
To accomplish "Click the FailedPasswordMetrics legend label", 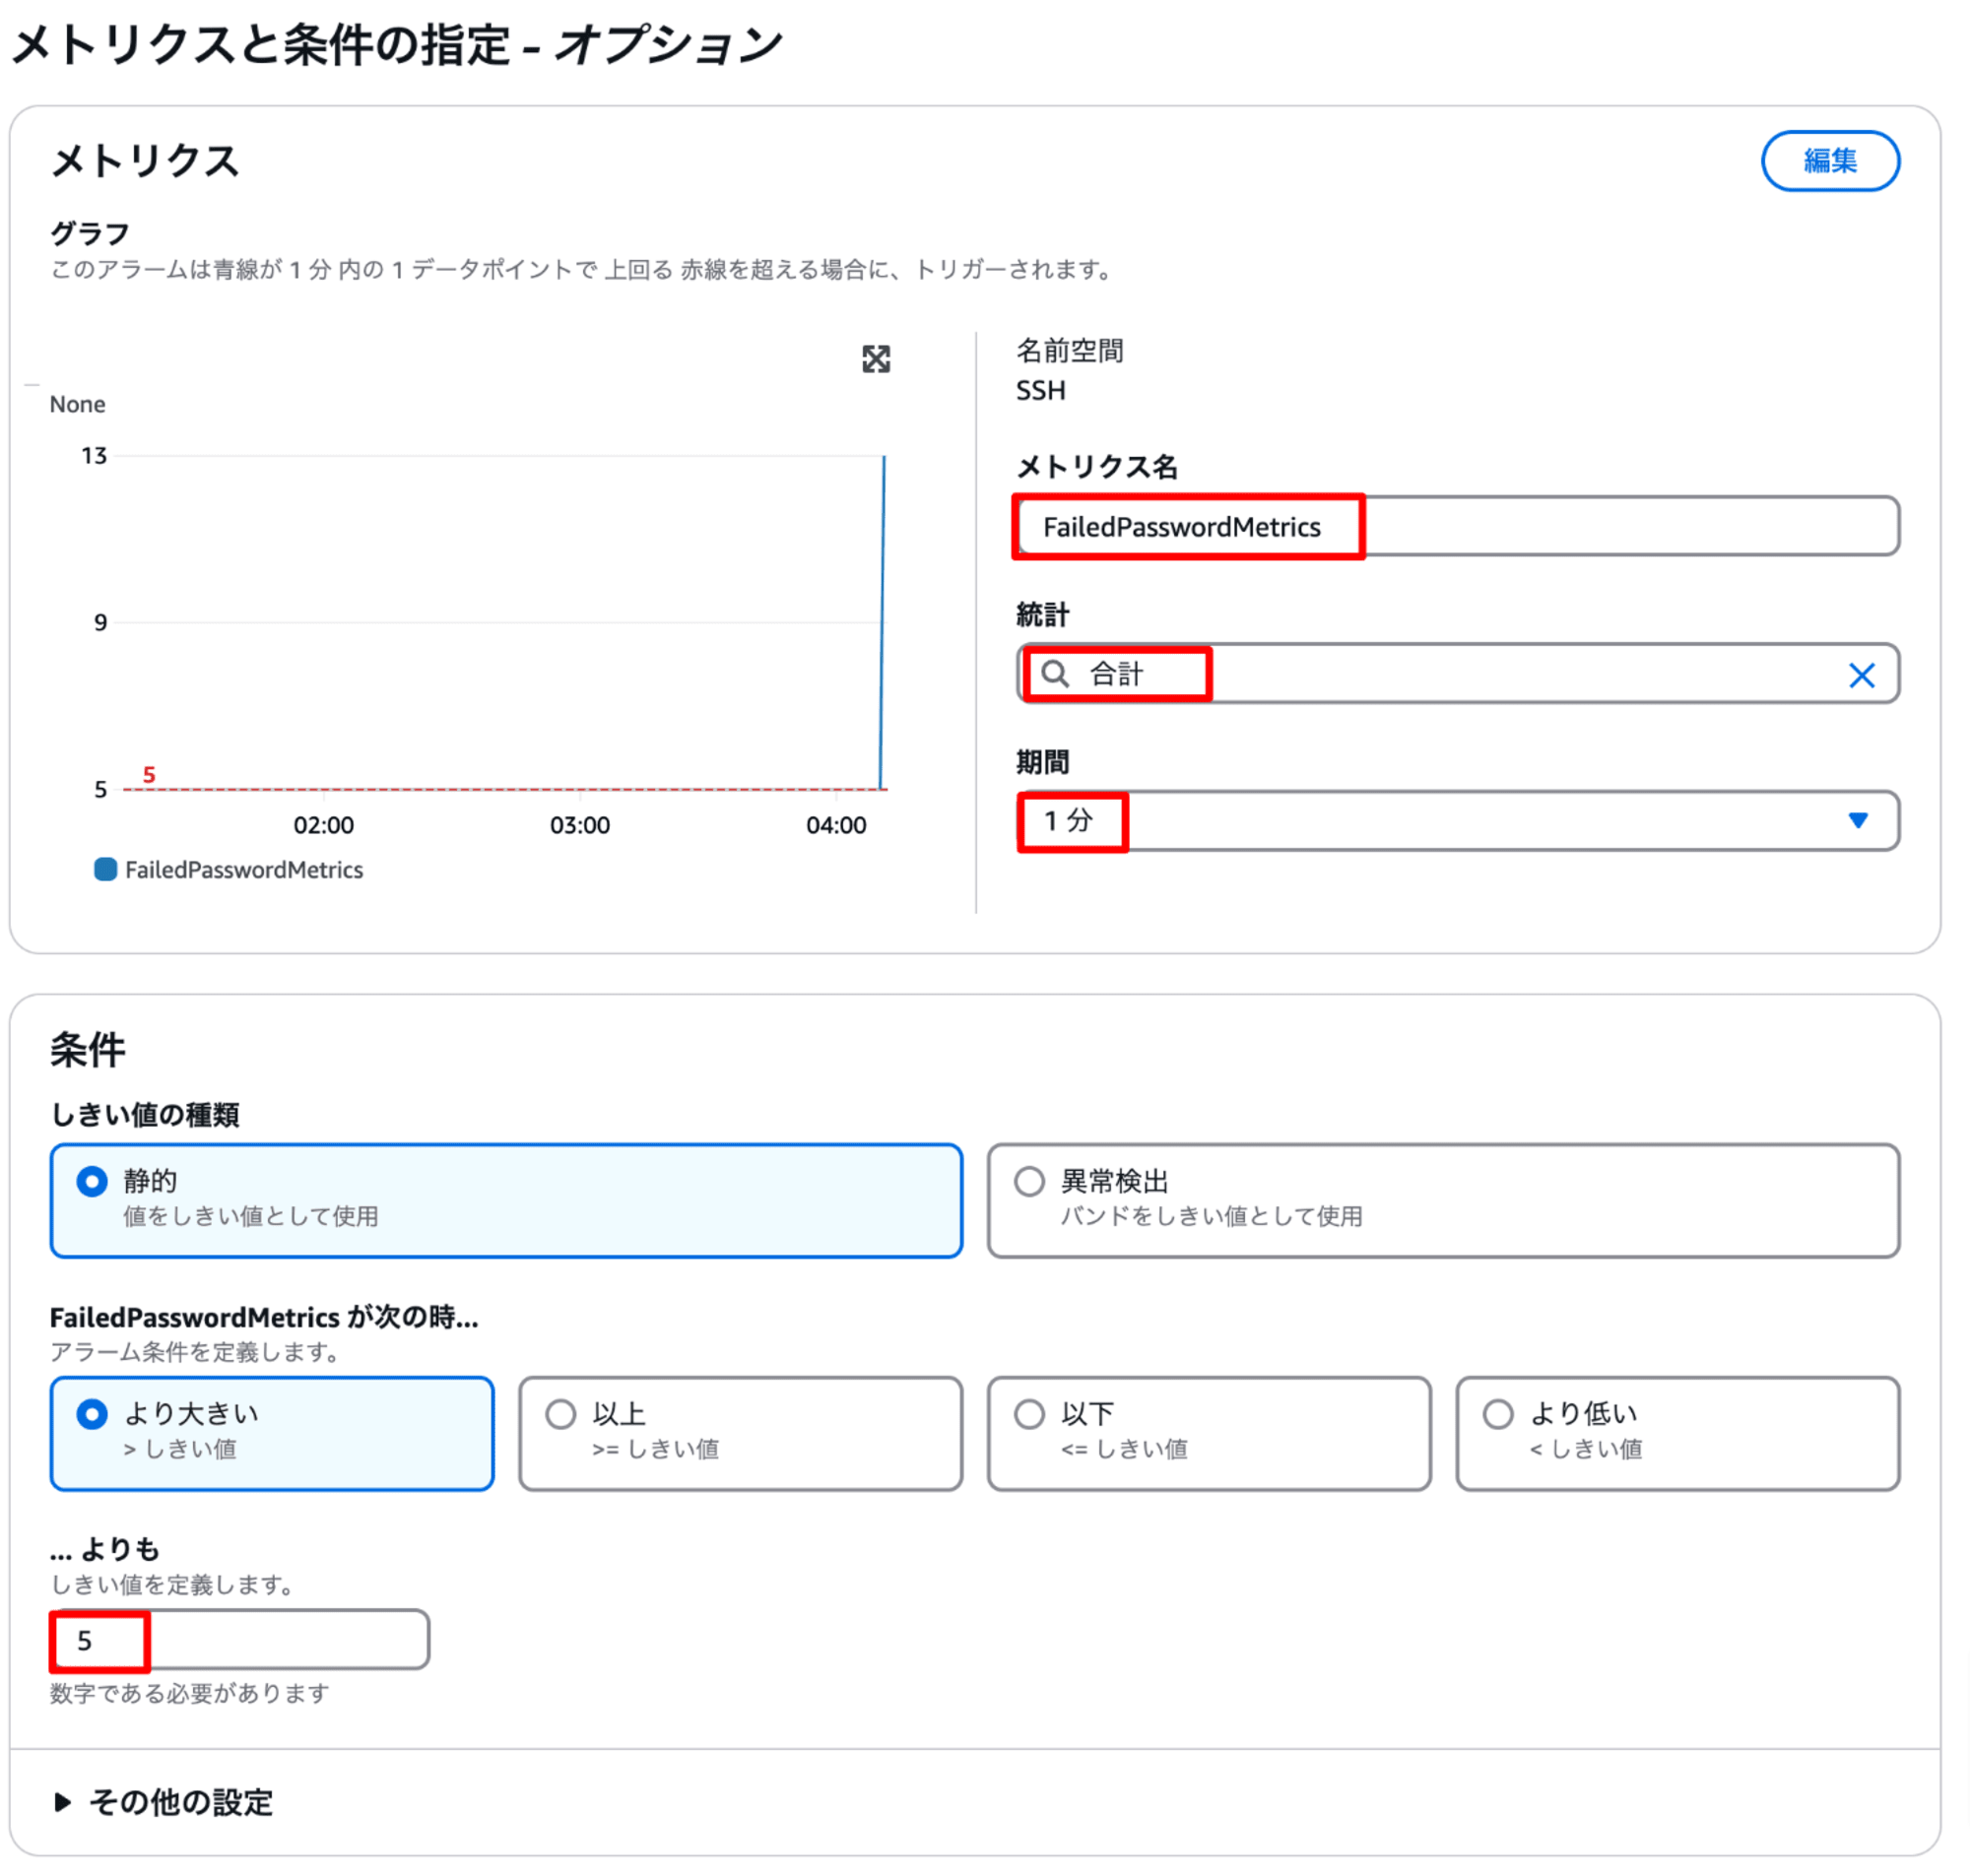I will coord(244,869).
